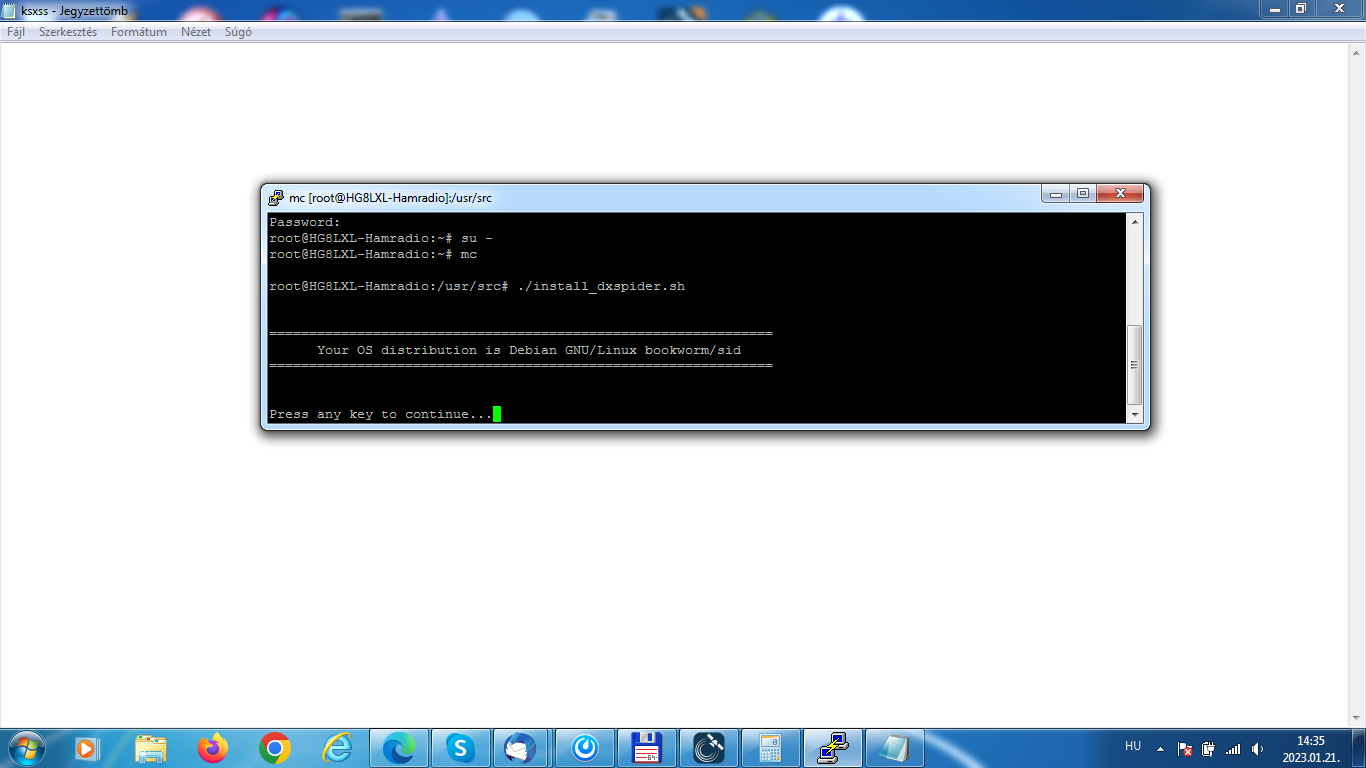Click the PuTTY scrollbar down arrow
1366x768 pixels.
[1135, 414]
